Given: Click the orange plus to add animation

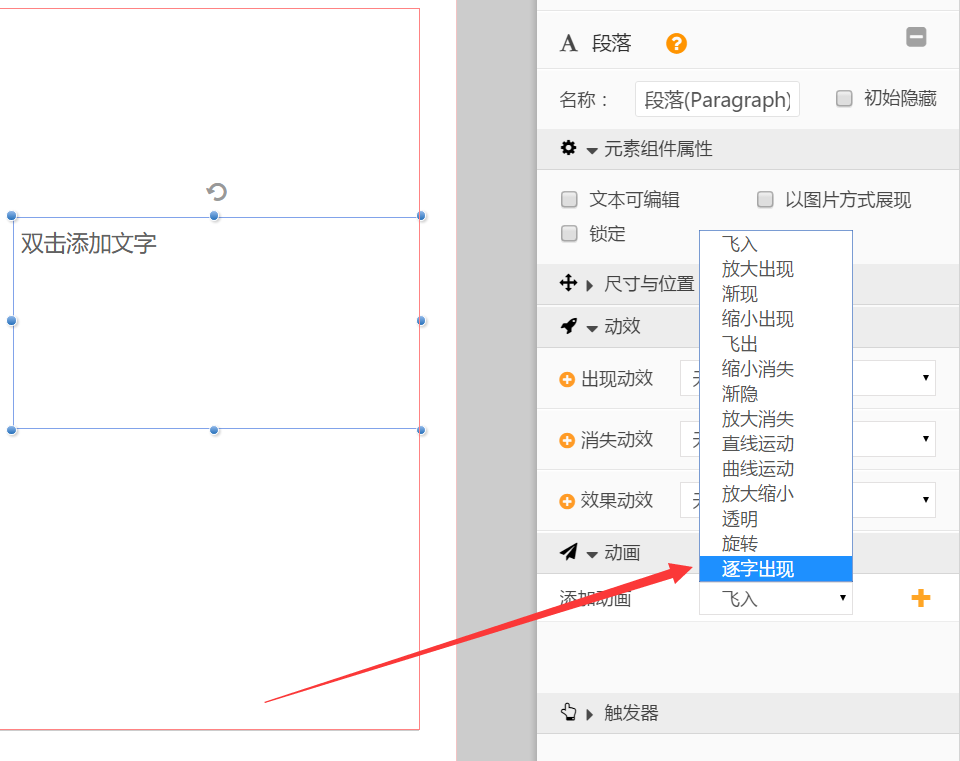Looking at the screenshot, I should 920,598.
